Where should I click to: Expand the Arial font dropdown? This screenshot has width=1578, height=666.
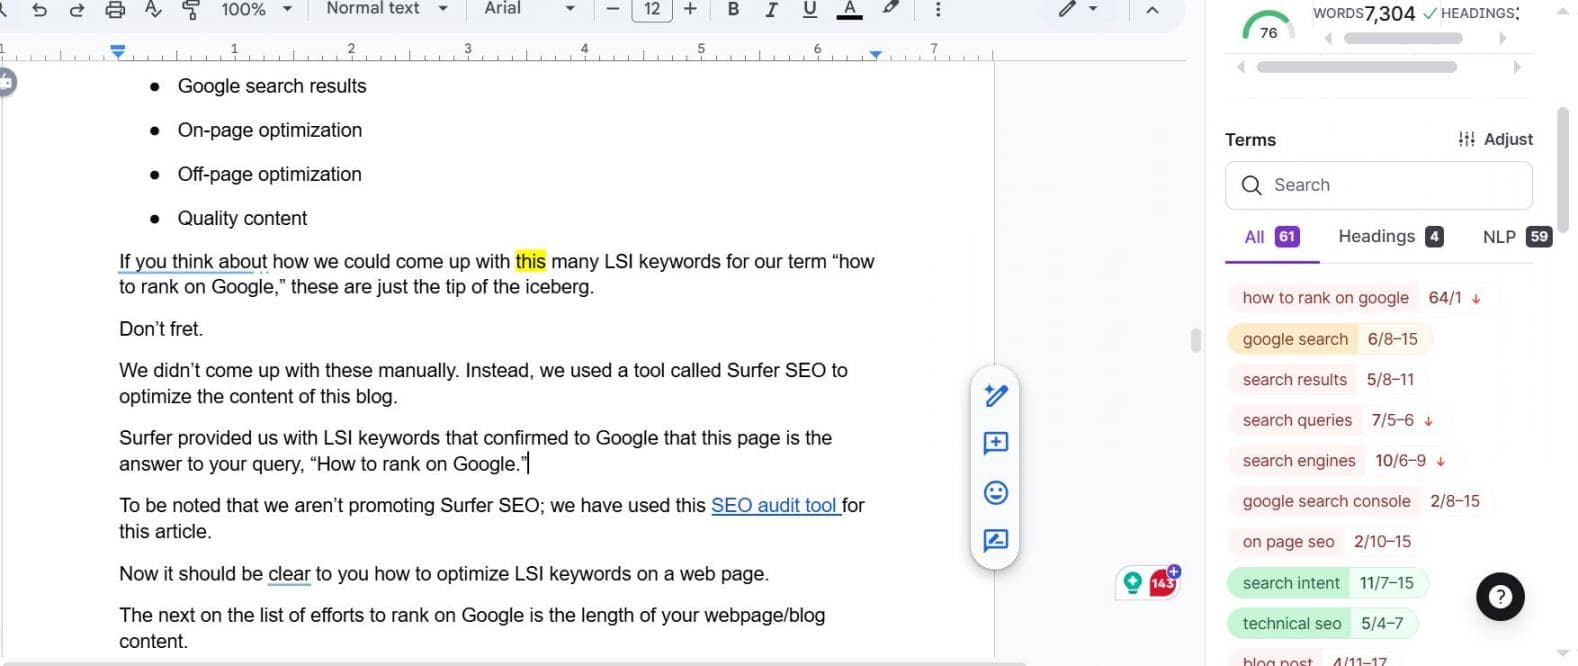click(x=529, y=9)
